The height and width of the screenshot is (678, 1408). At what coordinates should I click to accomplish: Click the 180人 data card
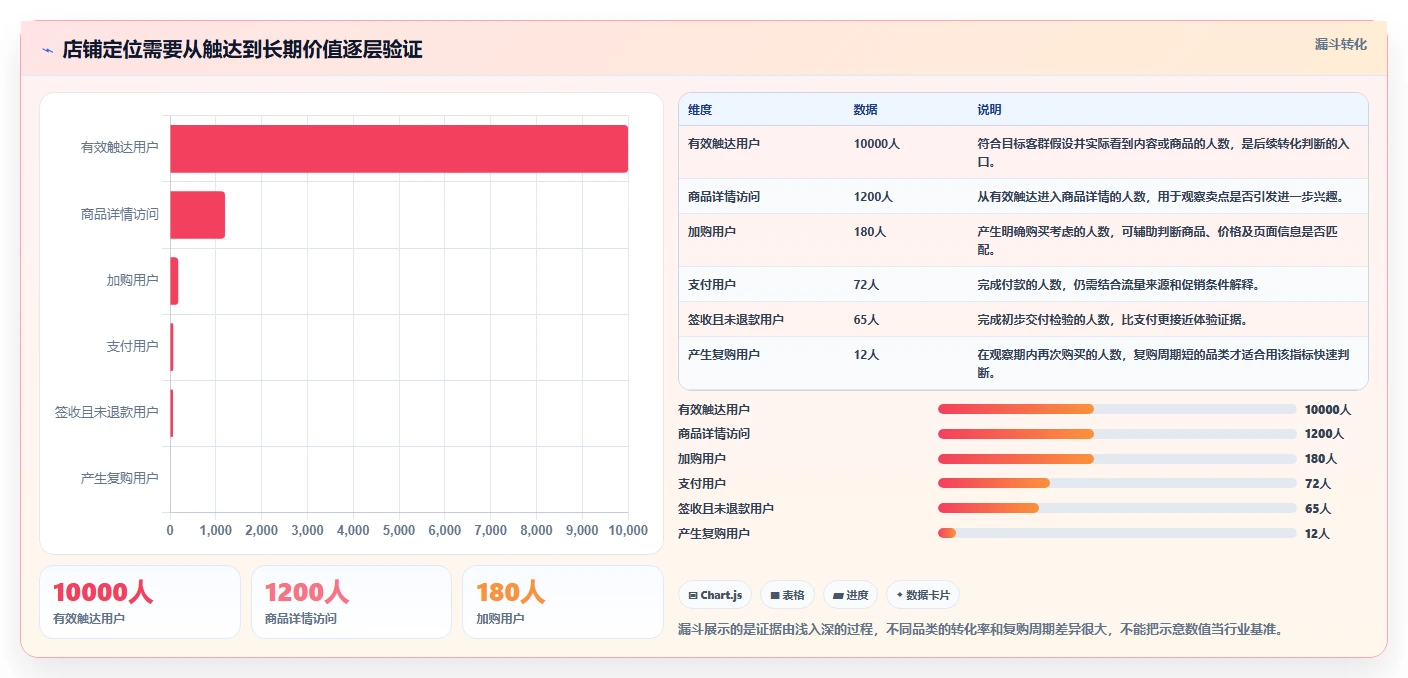pos(563,602)
